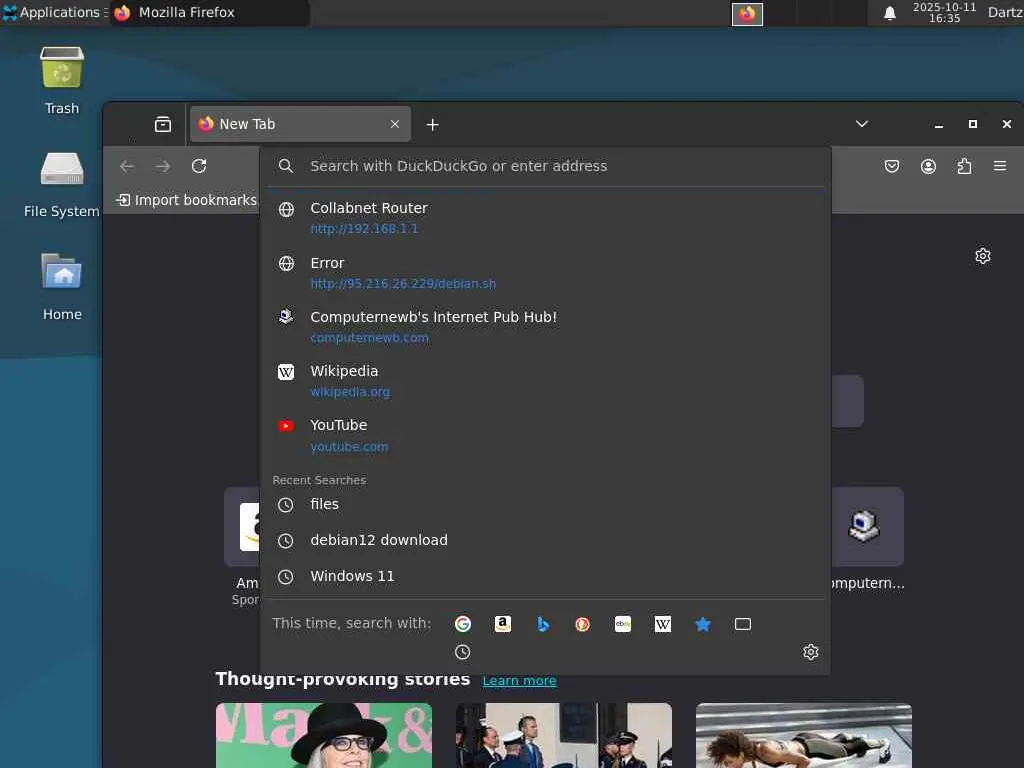Viewport: 1024px width, 768px height.
Task: Open the Home folder desktop icon
Action: point(62,286)
